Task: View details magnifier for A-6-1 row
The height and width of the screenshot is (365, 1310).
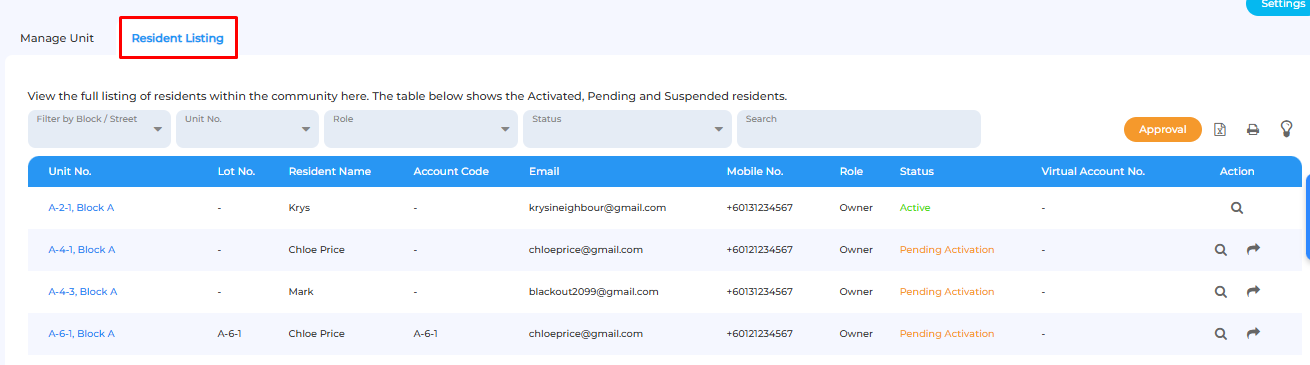Action: coord(1220,334)
